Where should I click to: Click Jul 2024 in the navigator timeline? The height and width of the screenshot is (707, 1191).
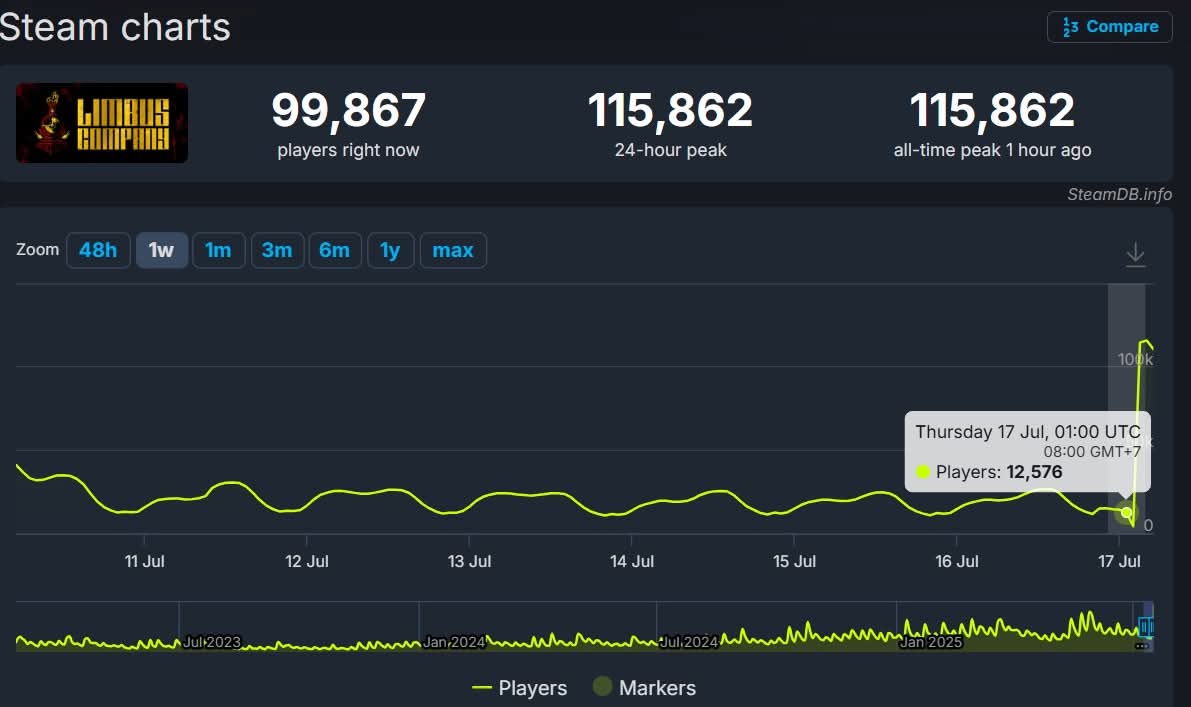(689, 642)
